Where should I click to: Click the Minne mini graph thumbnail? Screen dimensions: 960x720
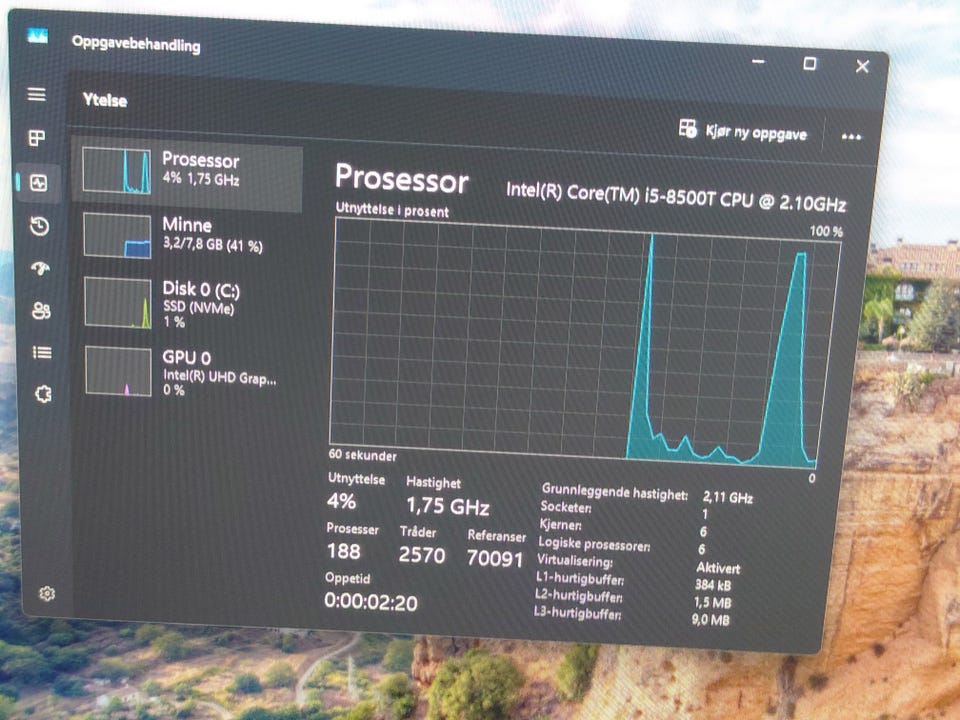click(x=118, y=235)
